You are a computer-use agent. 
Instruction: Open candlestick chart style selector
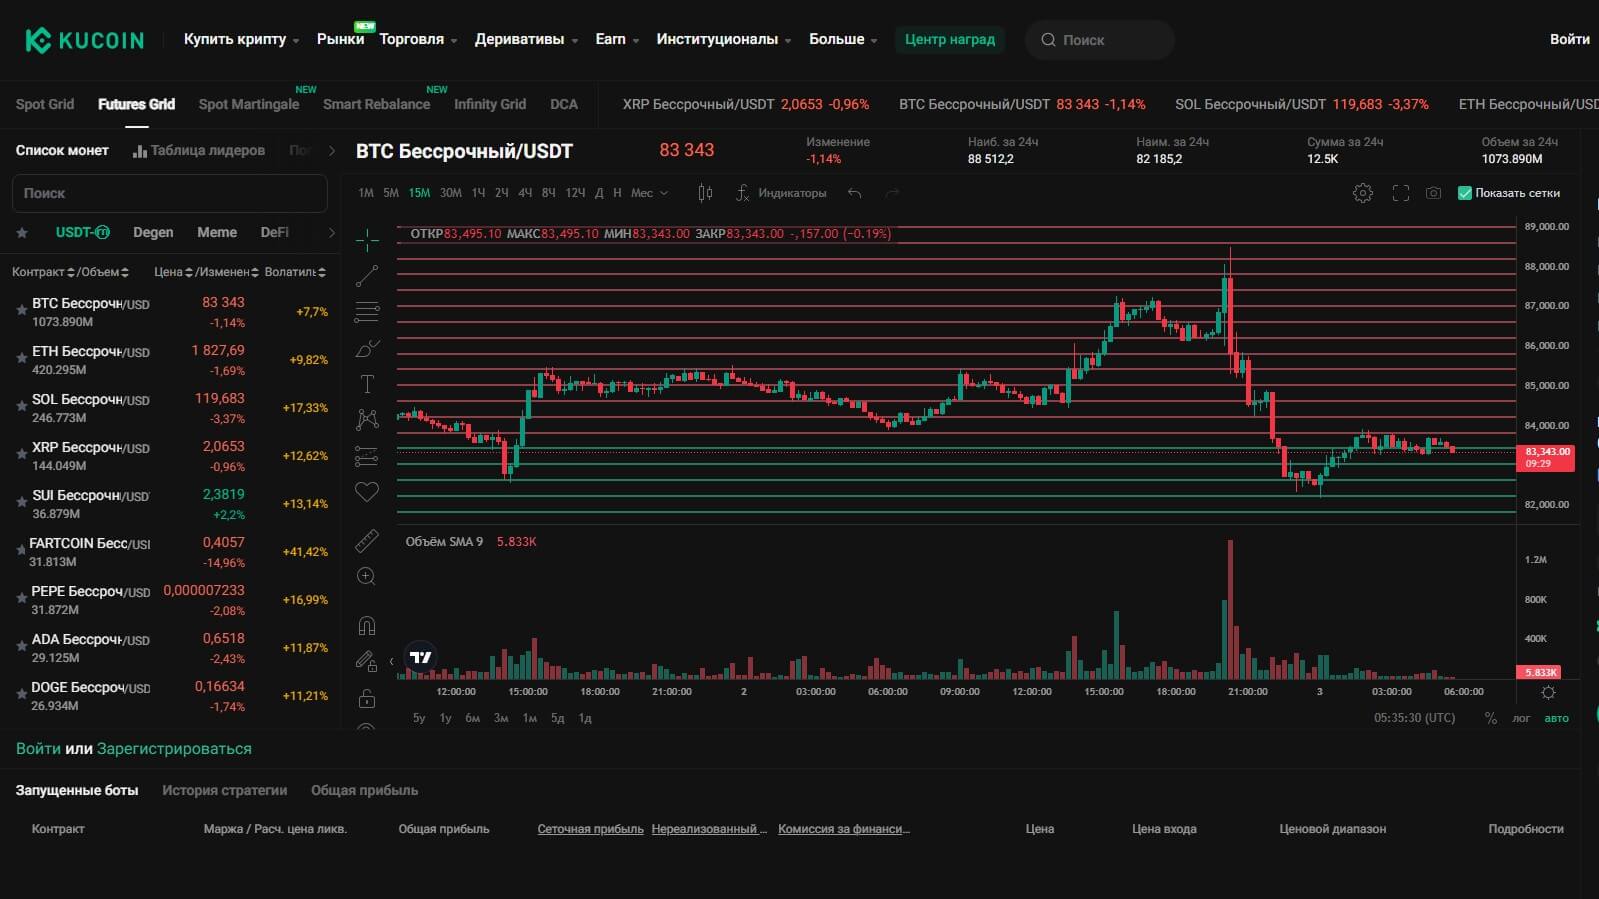coord(705,193)
